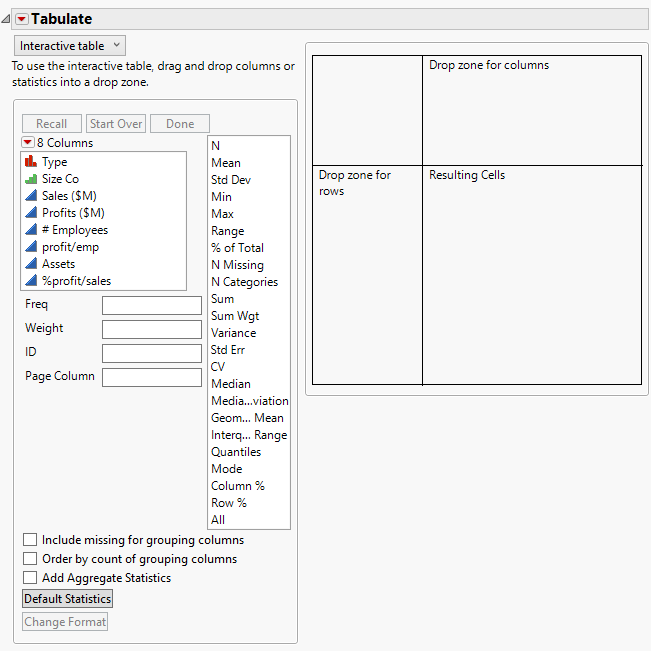This screenshot has width=651, height=651.
Task: Open the Tabulate red triangle menu
Action: point(21,19)
